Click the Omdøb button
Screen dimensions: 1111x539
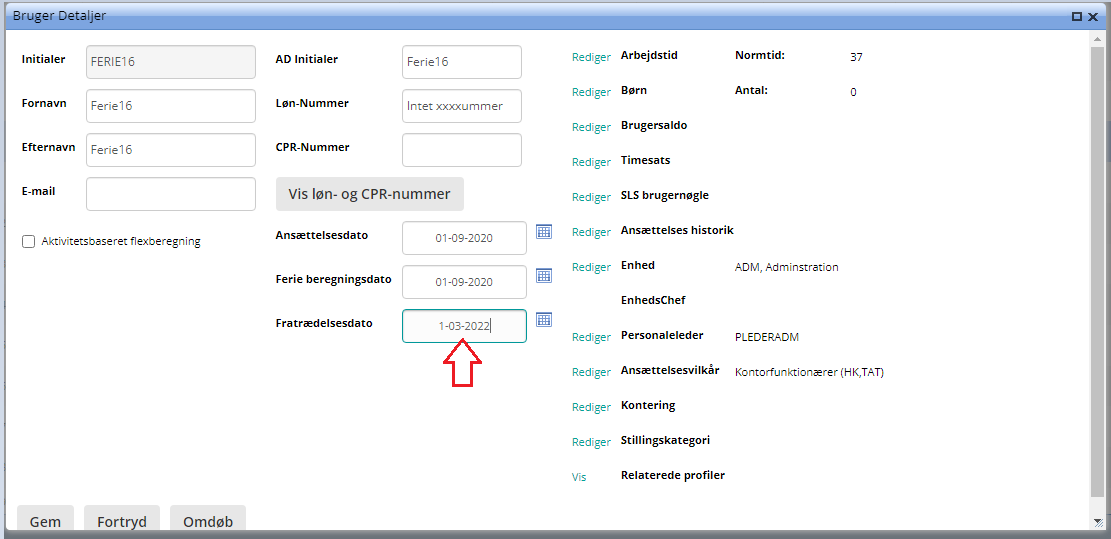click(207, 521)
